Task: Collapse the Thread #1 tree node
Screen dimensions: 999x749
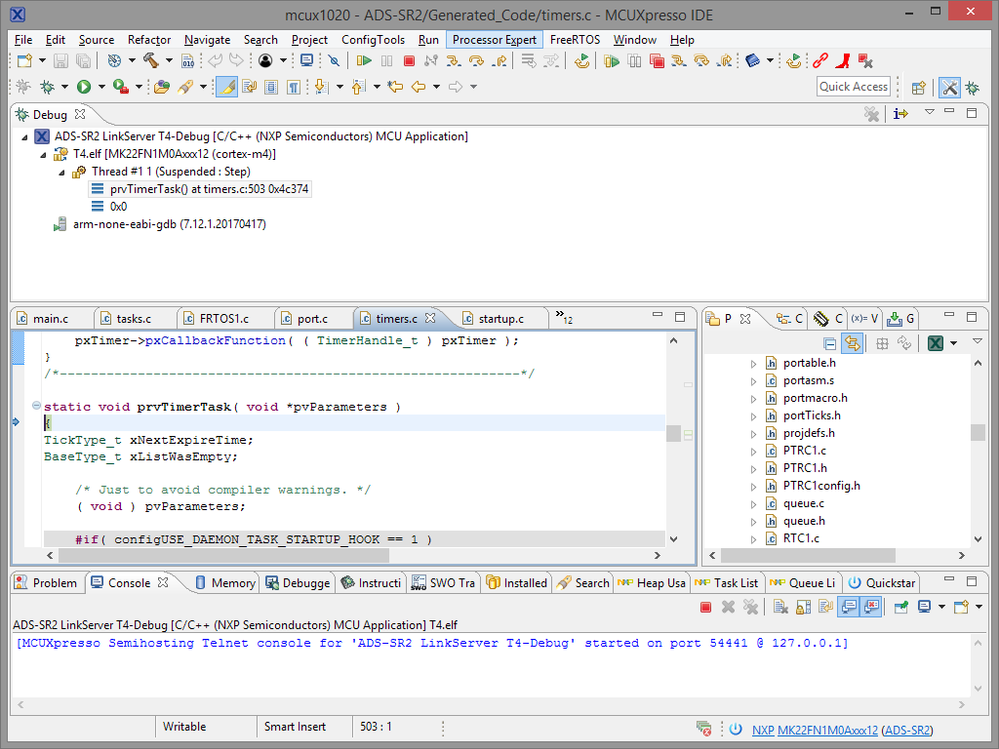Action: pos(62,173)
